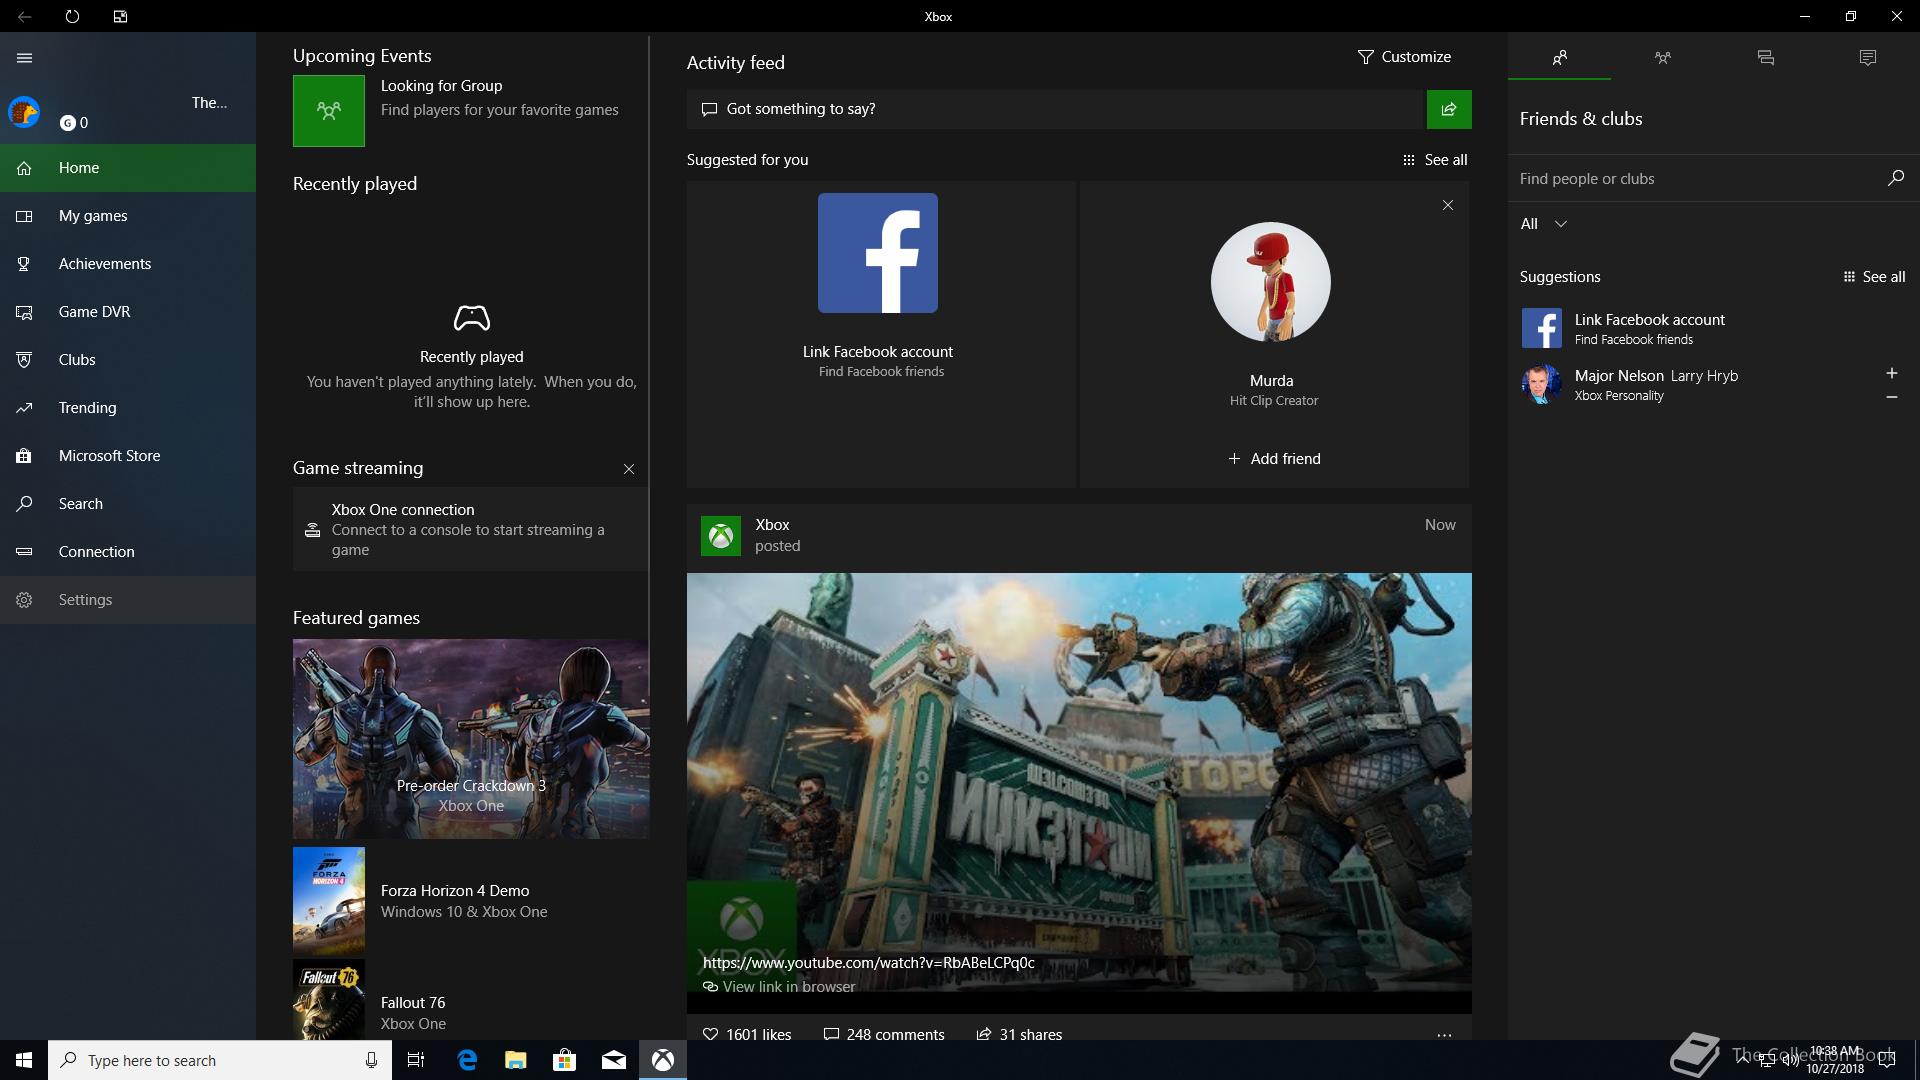The image size is (1920, 1080).
Task: Open Clubs in sidebar
Action: pos(128,360)
